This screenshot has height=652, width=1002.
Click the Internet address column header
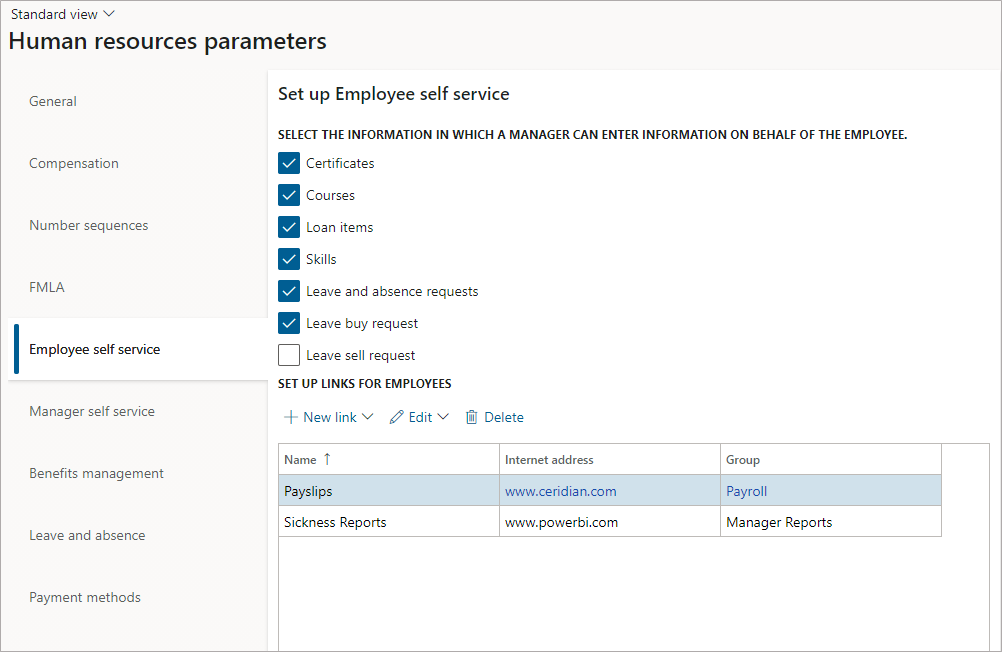pos(549,460)
